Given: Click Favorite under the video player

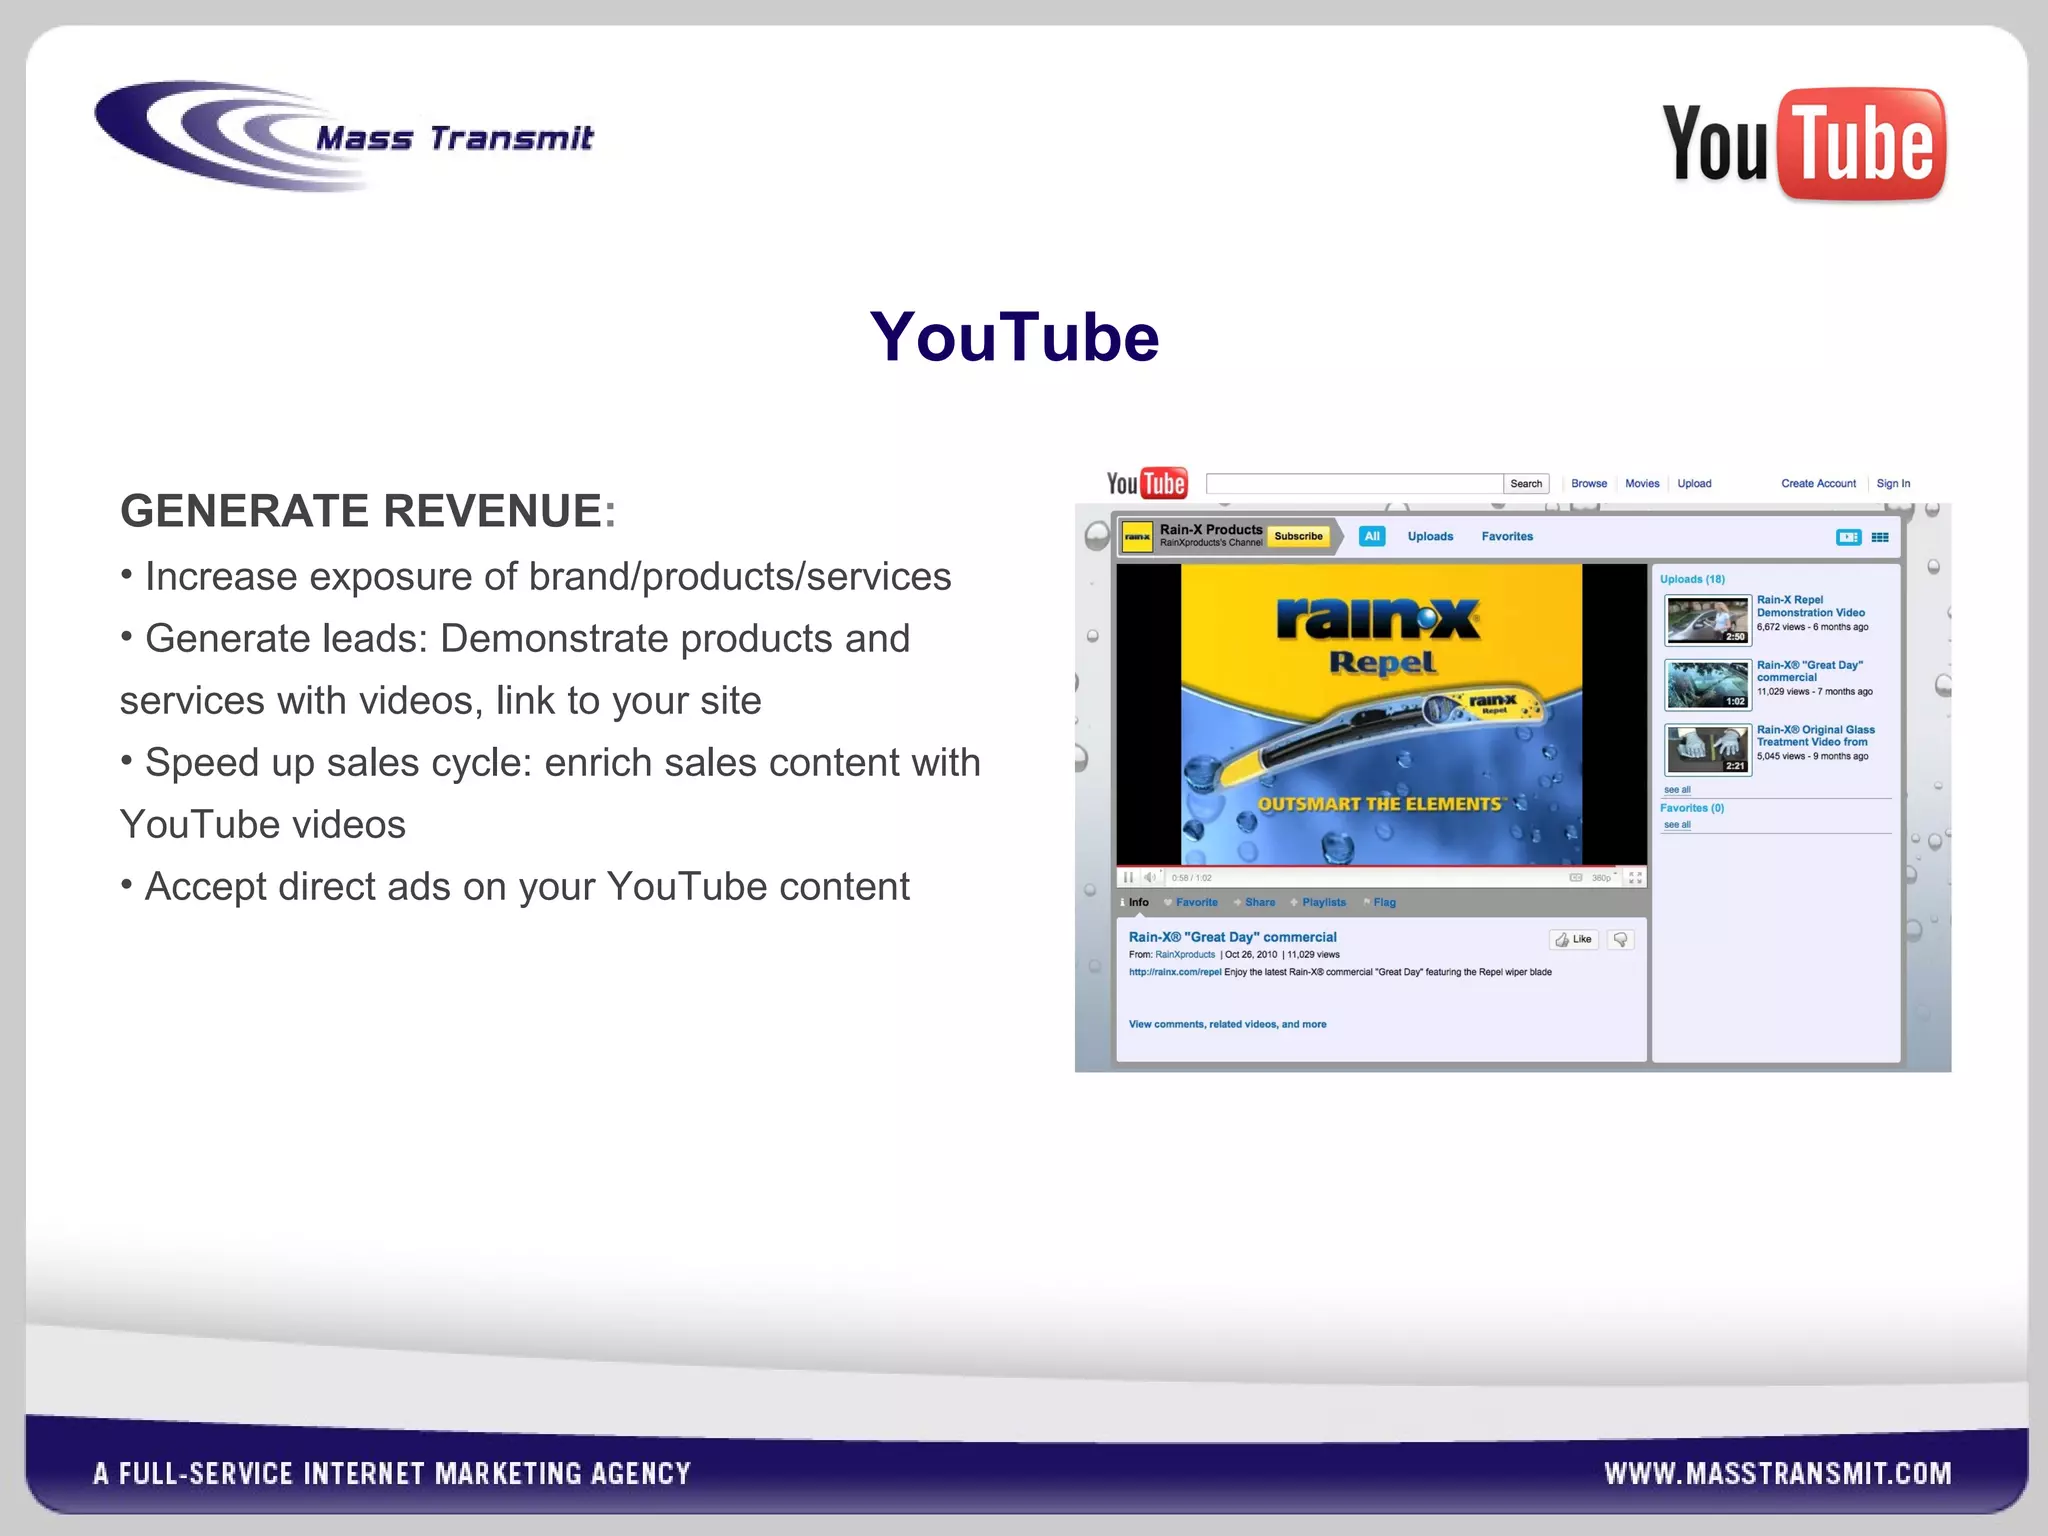Looking at the screenshot, I should (x=1191, y=902).
